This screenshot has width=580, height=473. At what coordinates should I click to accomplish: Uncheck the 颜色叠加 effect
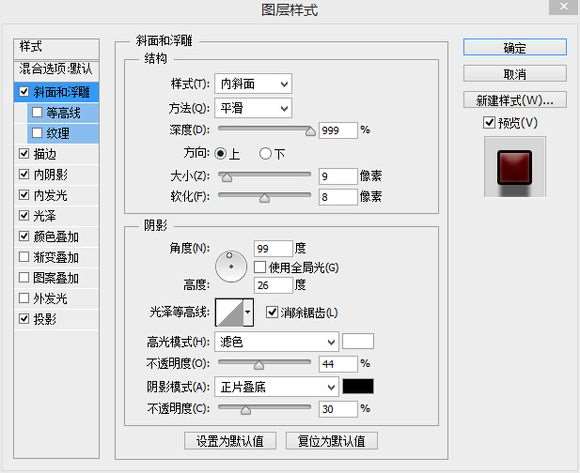[24, 236]
